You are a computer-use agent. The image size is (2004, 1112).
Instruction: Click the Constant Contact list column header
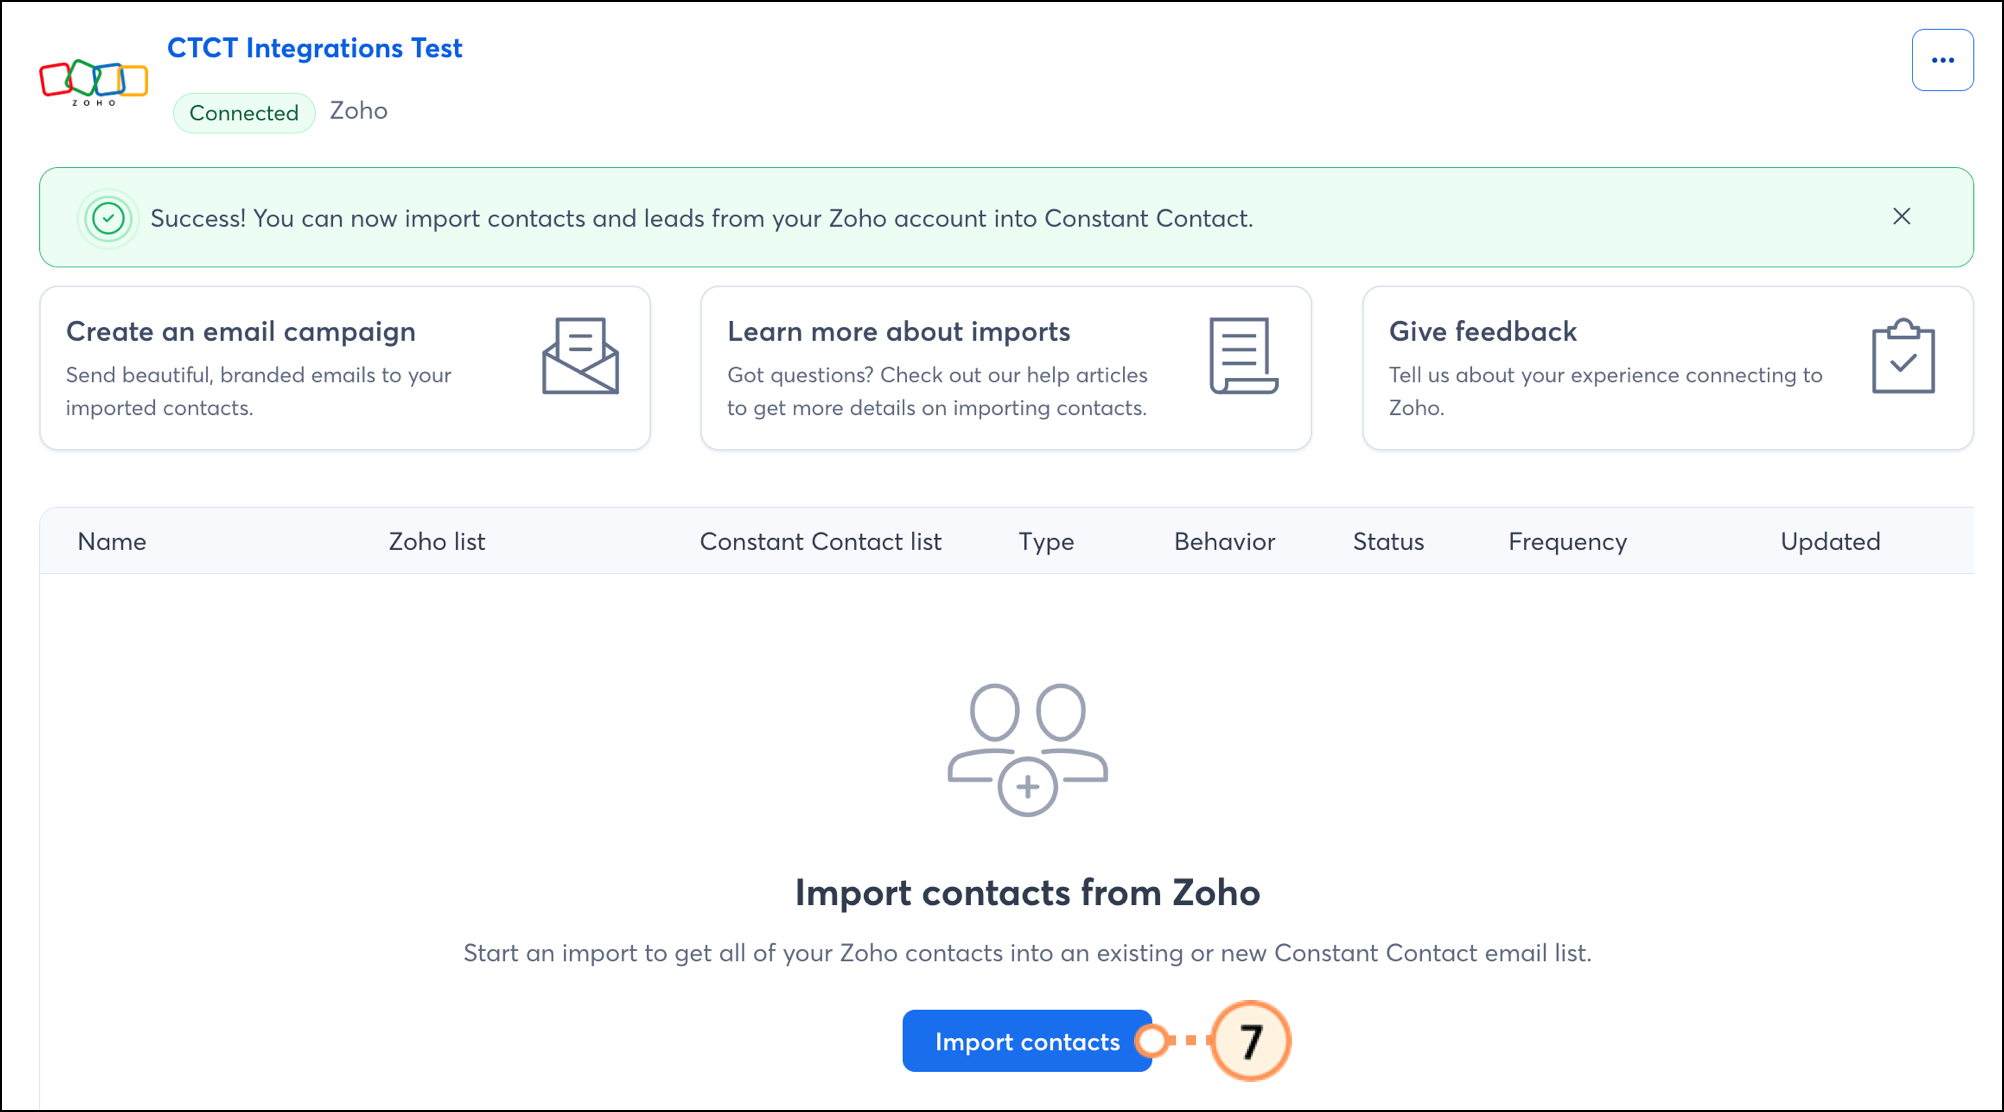coord(820,541)
